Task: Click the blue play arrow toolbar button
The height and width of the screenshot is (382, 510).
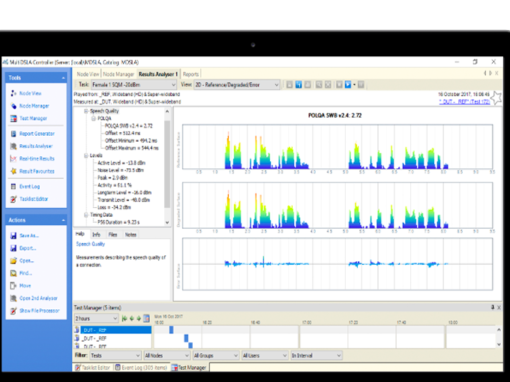Action: click(x=348, y=85)
